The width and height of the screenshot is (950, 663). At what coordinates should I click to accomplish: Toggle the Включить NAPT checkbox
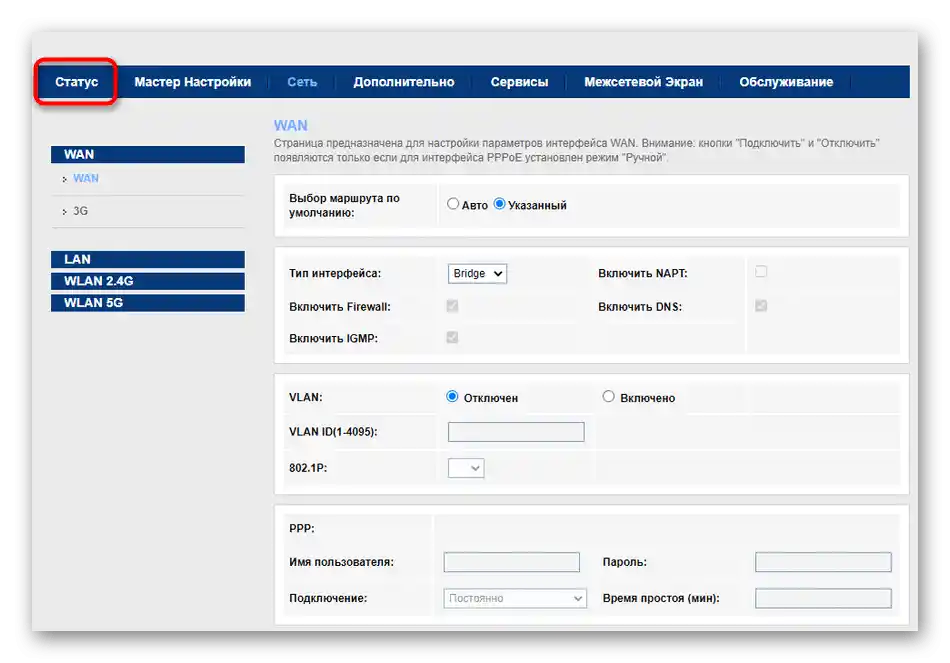point(761,272)
